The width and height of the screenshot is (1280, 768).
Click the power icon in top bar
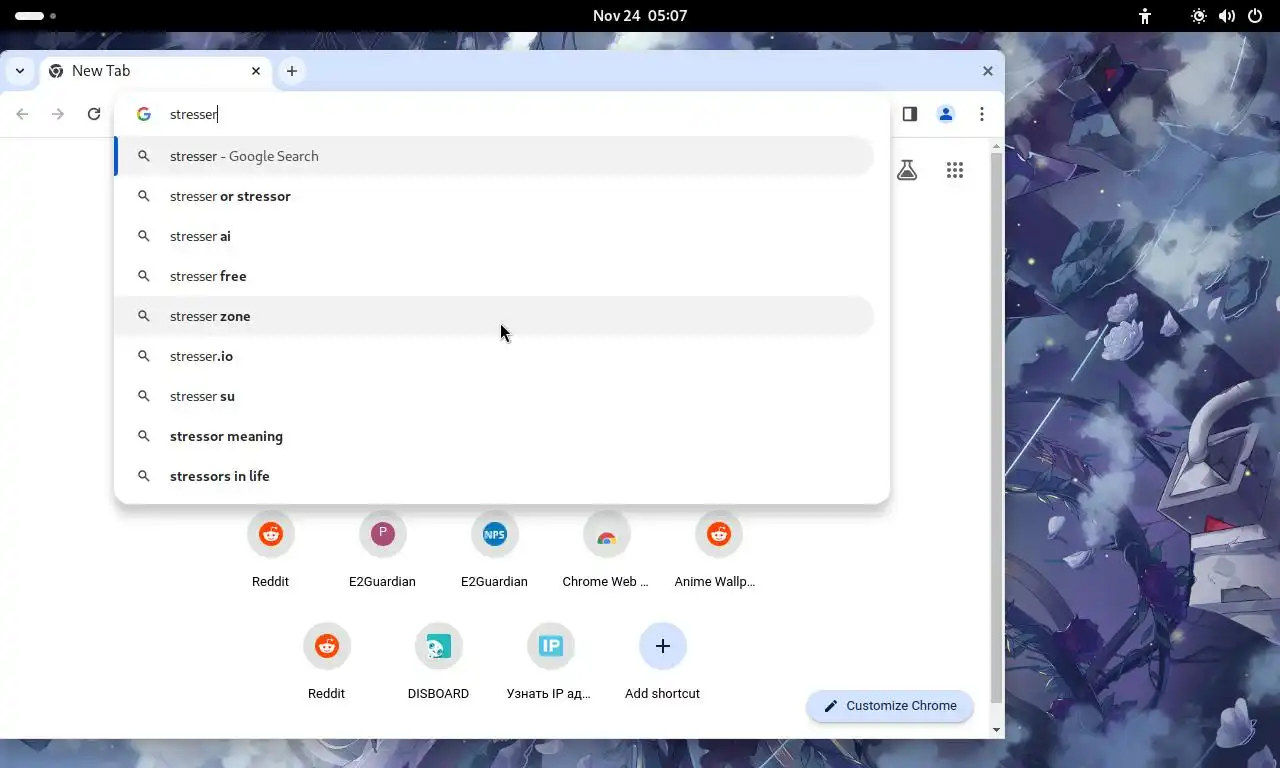1255,16
